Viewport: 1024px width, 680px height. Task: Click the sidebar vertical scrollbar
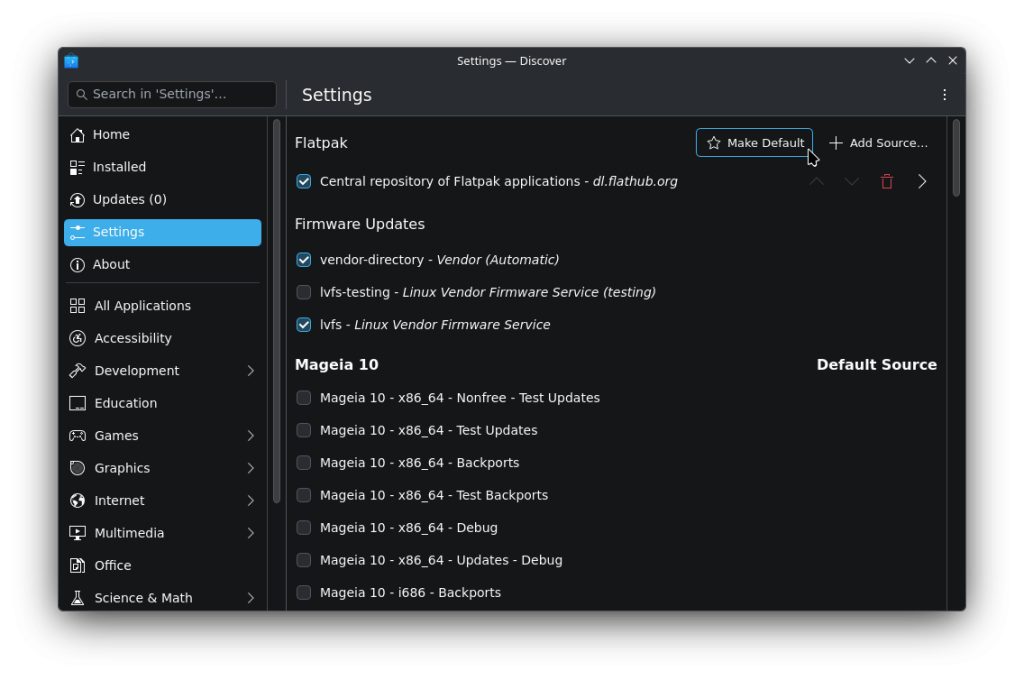point(276,311)
